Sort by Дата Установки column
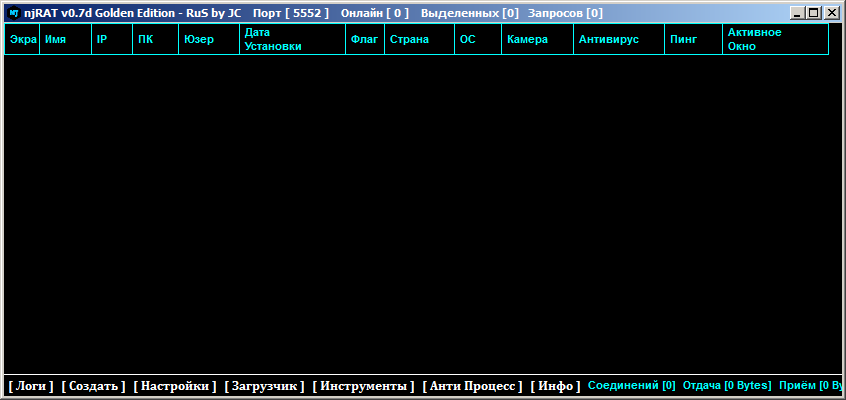846x400 pixels. tap(291, 39)
